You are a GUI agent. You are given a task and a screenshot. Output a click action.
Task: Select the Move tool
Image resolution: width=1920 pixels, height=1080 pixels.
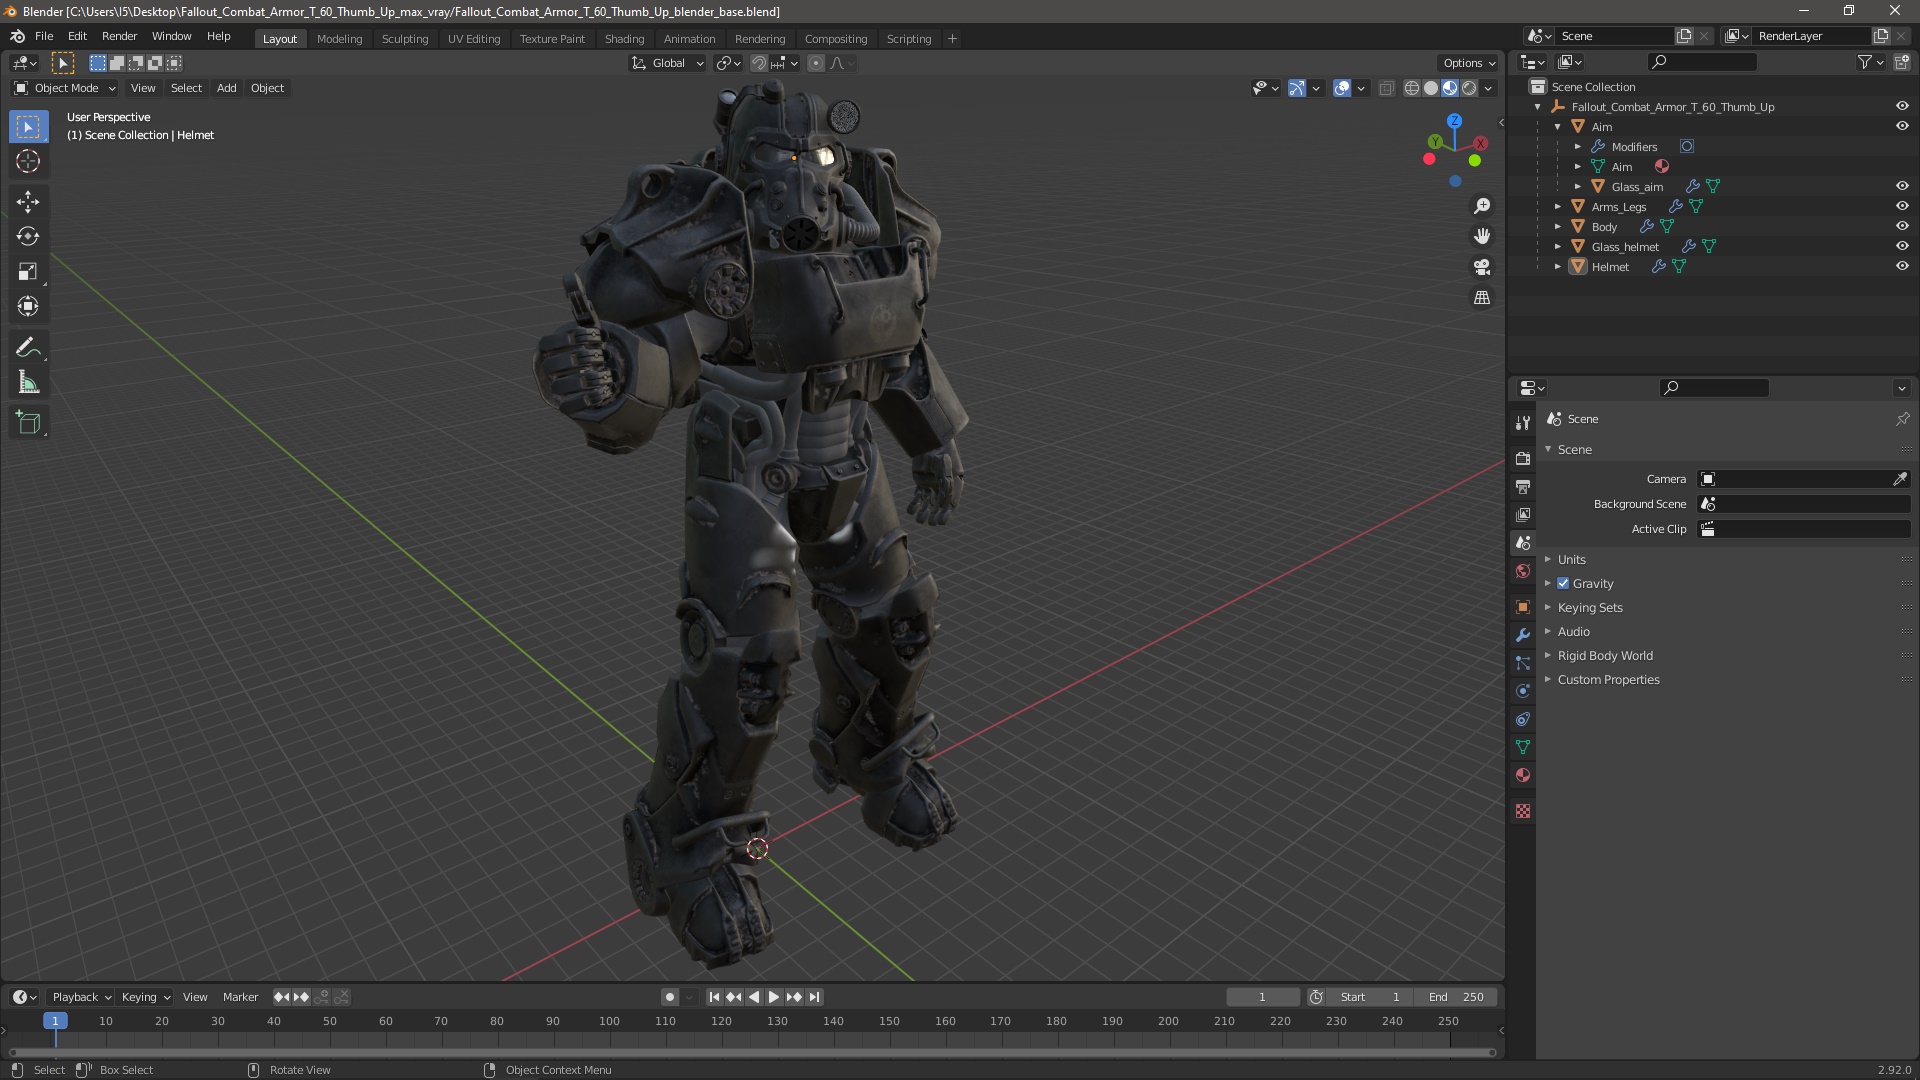(28, 201)
